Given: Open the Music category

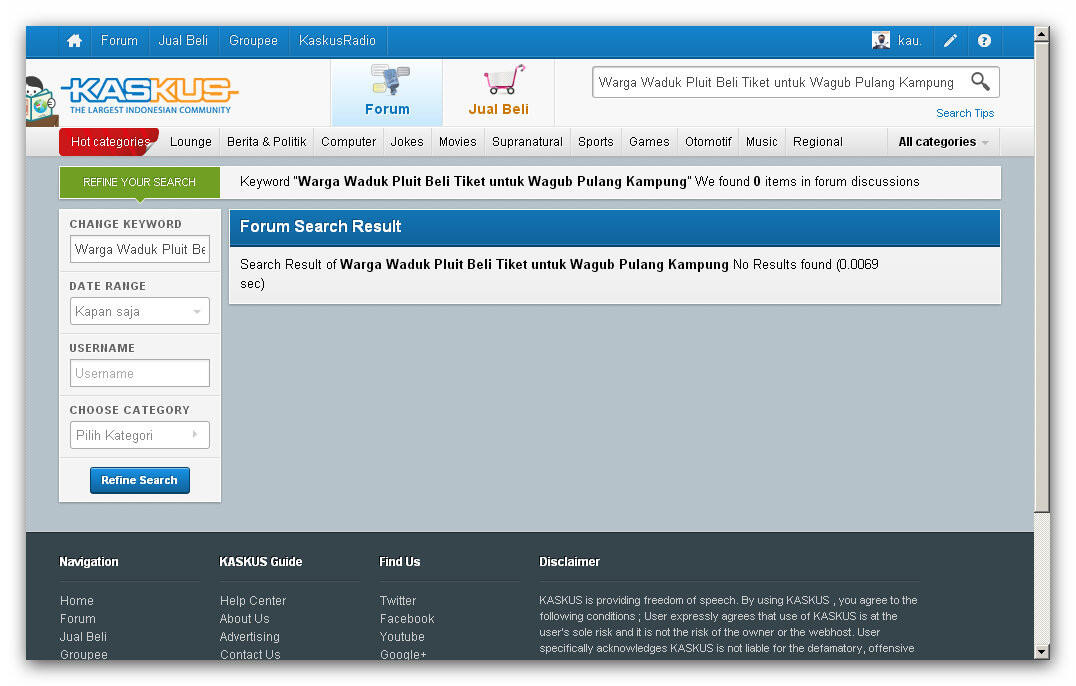Looking at the screenshot, I should [762, 142].
